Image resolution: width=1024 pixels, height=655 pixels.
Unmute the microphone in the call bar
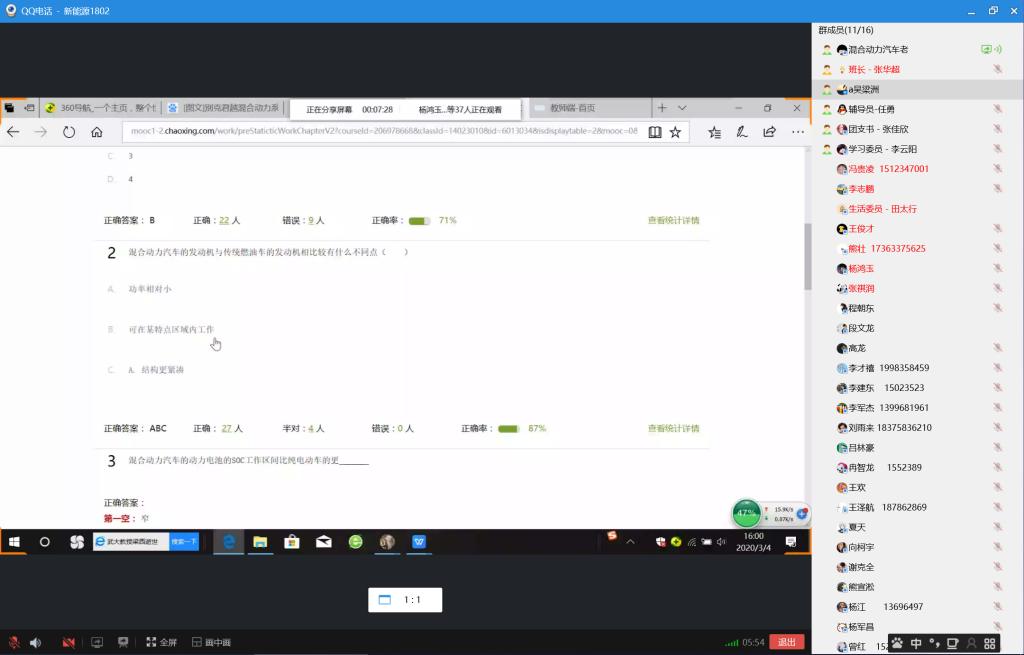click(14, 642)
